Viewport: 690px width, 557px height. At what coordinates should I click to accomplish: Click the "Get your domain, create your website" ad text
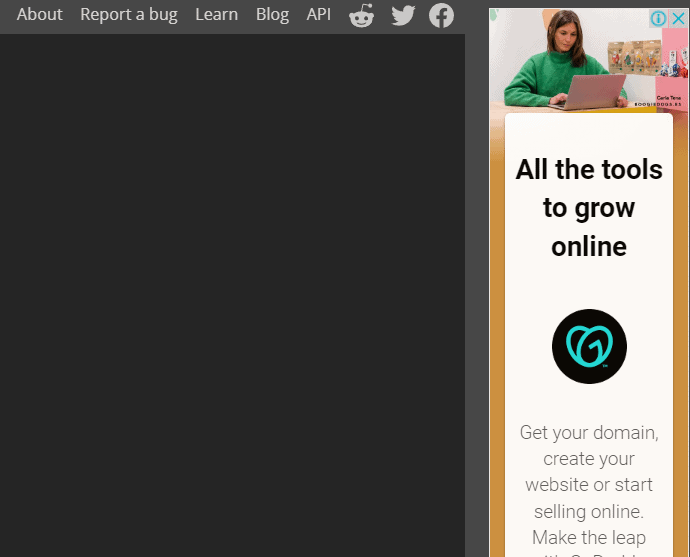coord(589,490)
